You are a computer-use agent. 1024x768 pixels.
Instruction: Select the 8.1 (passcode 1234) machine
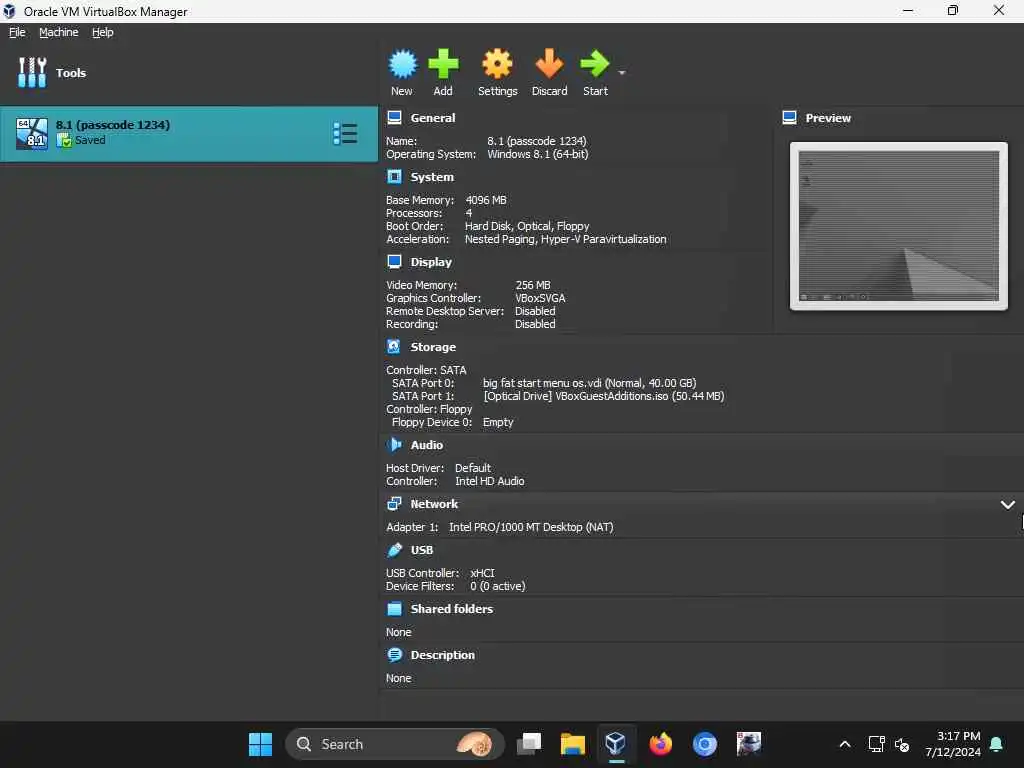[x=189, y=133]
